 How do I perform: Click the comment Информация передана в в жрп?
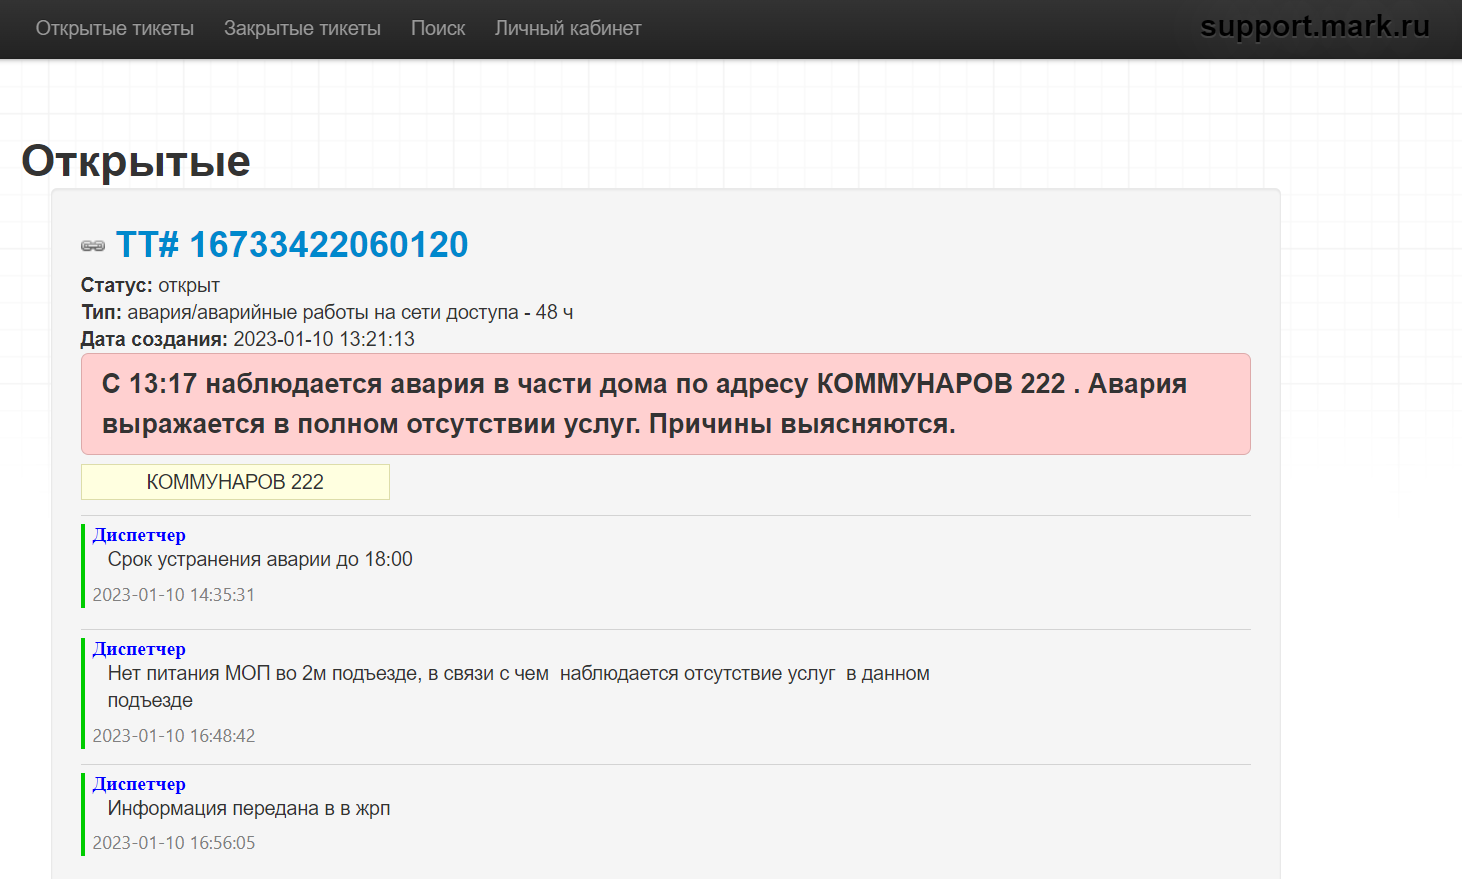249,808
